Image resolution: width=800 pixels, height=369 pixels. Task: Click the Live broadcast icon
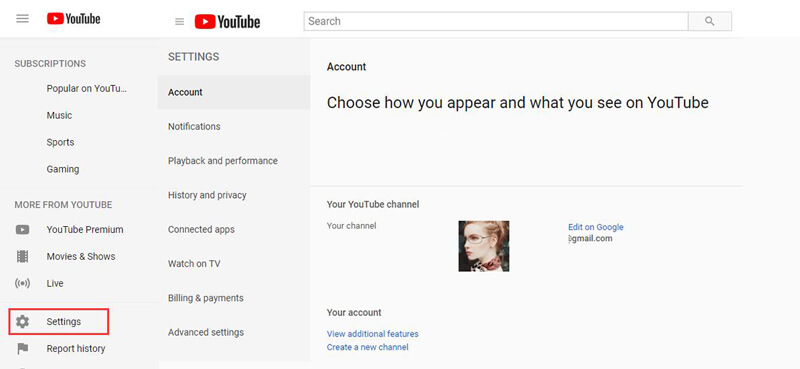coord(22,283)
